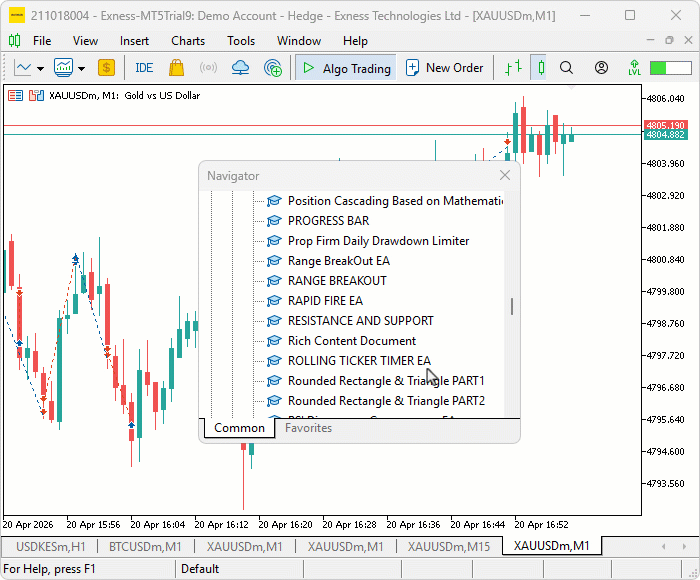Click the PROGRESS BAR graduation cap icon
Viewport: 700px width, 580px height.
[274, 221]
